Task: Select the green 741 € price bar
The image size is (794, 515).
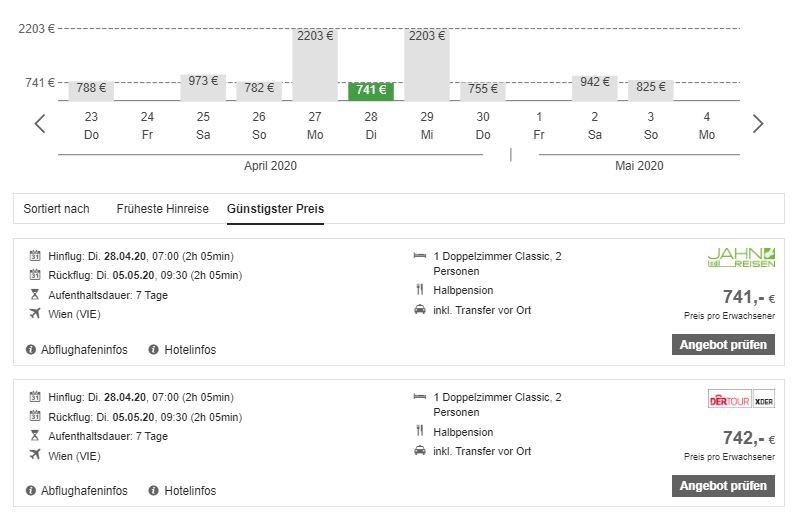Action: coord(371,90)
